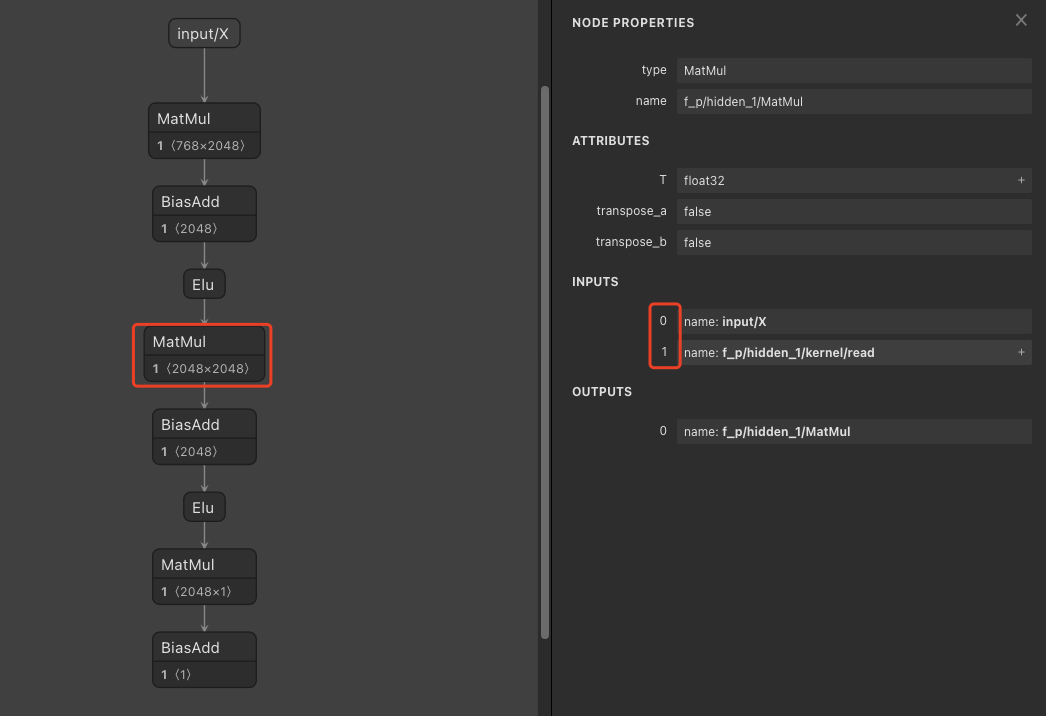Click the type field showing MatMul
This screenshot has width=1046, height=716.
pos(854,70)
